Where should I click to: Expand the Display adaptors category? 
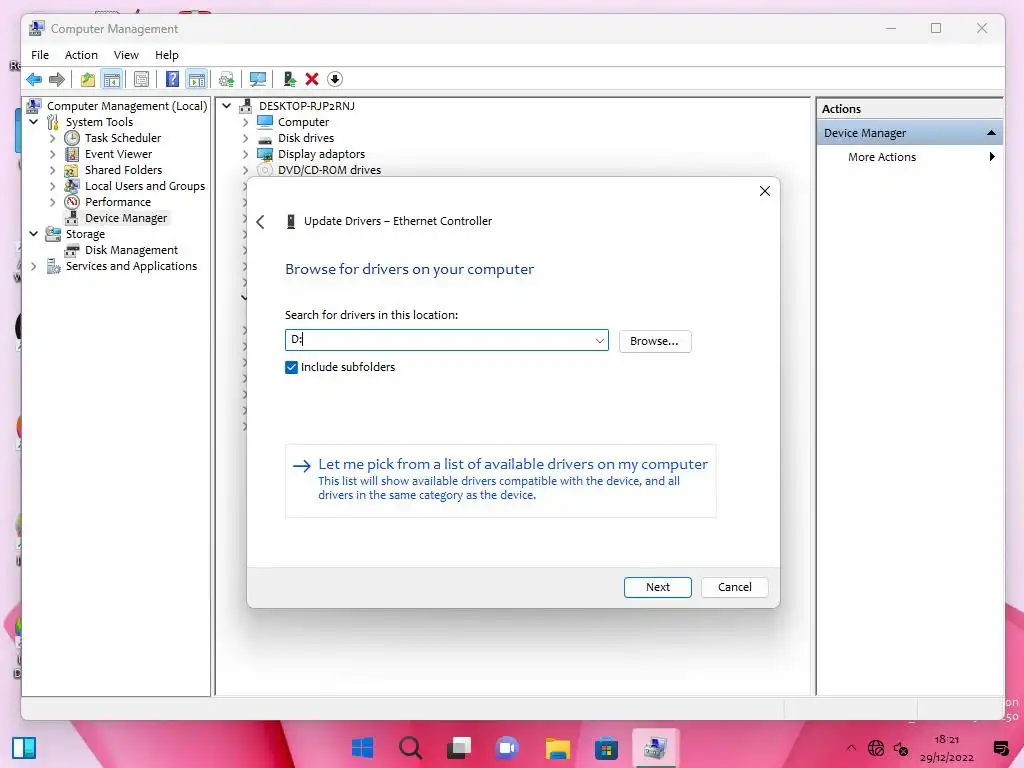[x=246, y=154]
